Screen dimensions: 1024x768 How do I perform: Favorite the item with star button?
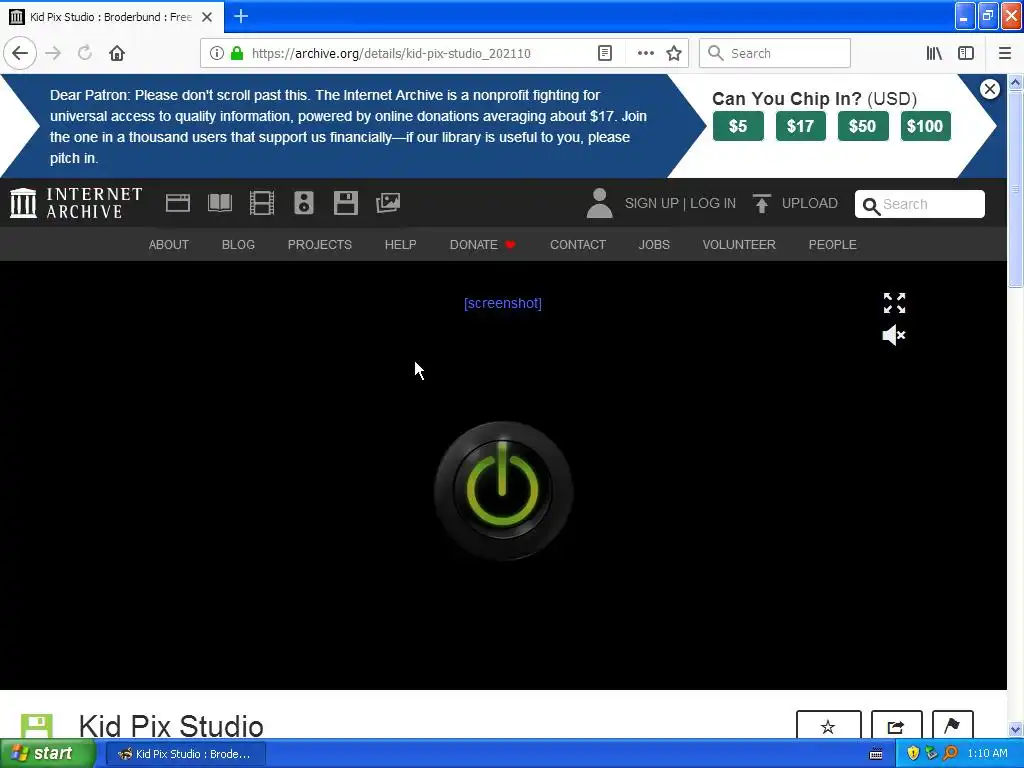tap(828, 726)
